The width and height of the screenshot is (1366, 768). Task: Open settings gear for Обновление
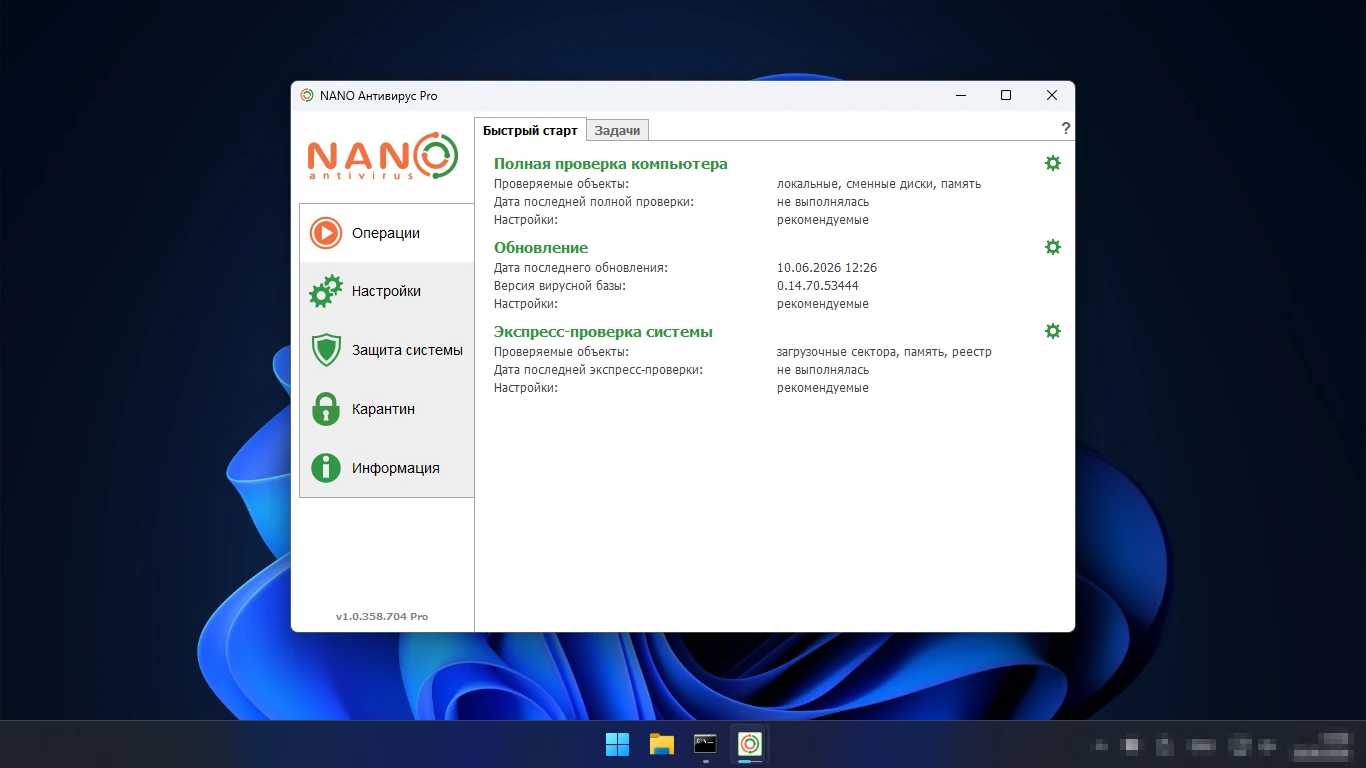coord(1052,247)
